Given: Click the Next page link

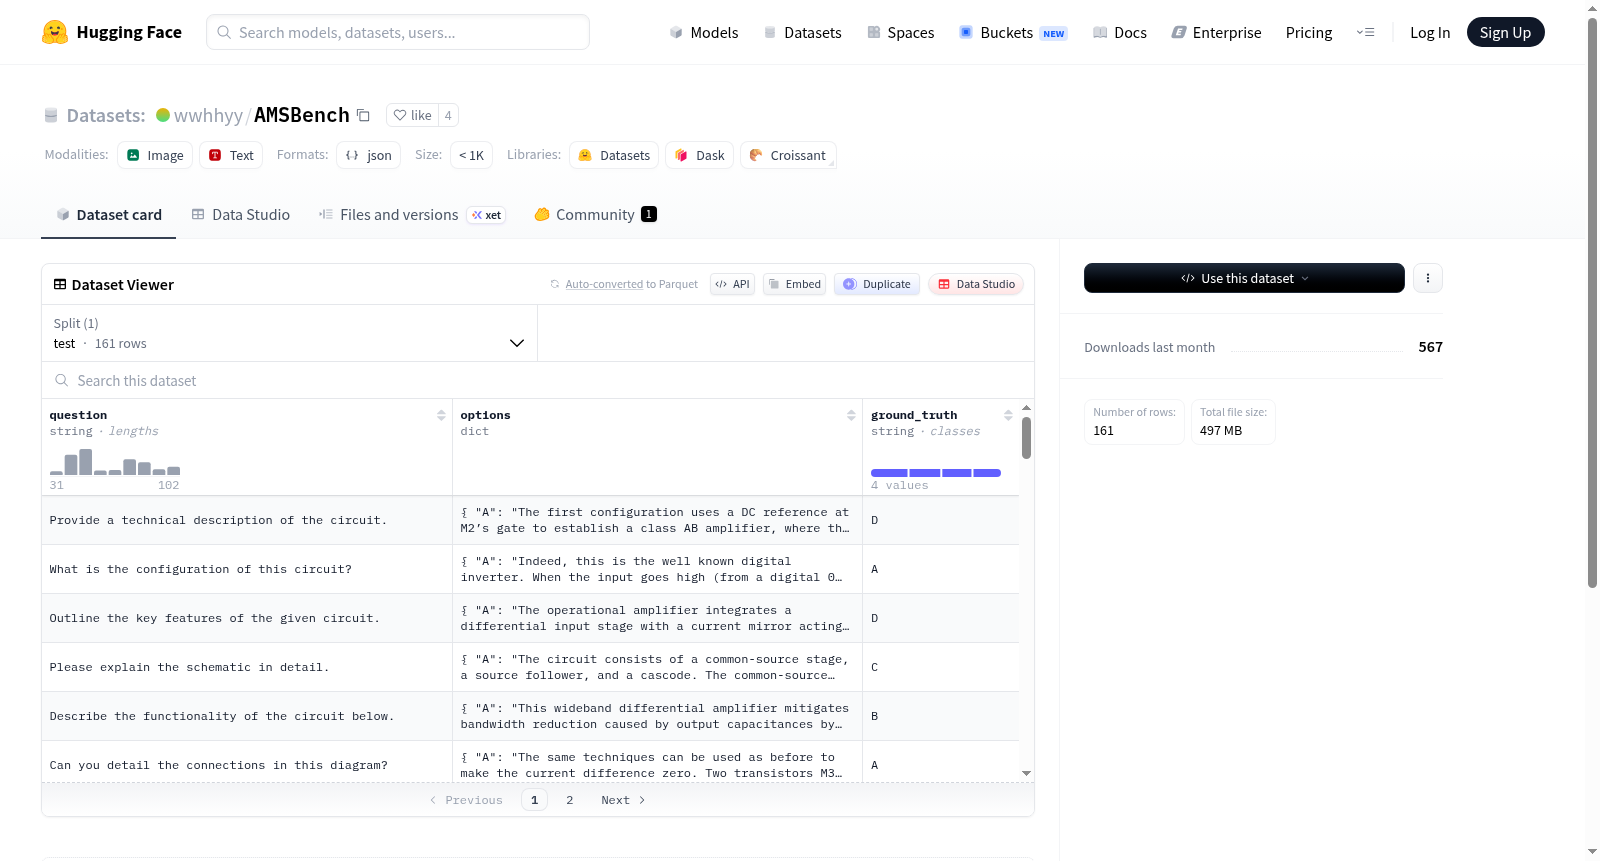Looking at the screenshot, I should click(x=623, y=800).
